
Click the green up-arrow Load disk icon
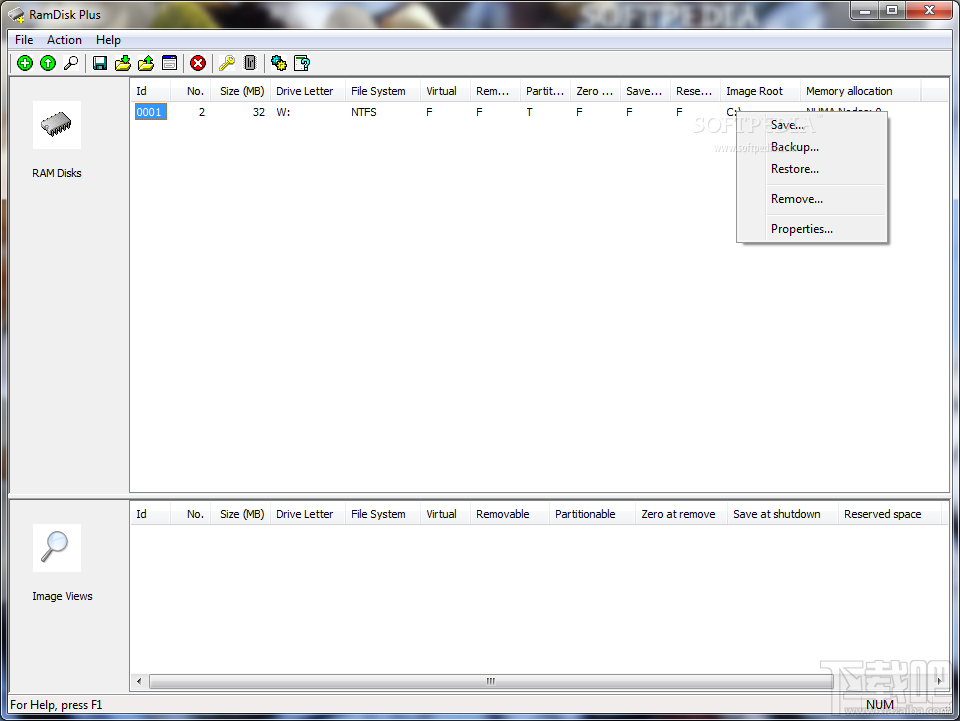[x=48, y=63]
